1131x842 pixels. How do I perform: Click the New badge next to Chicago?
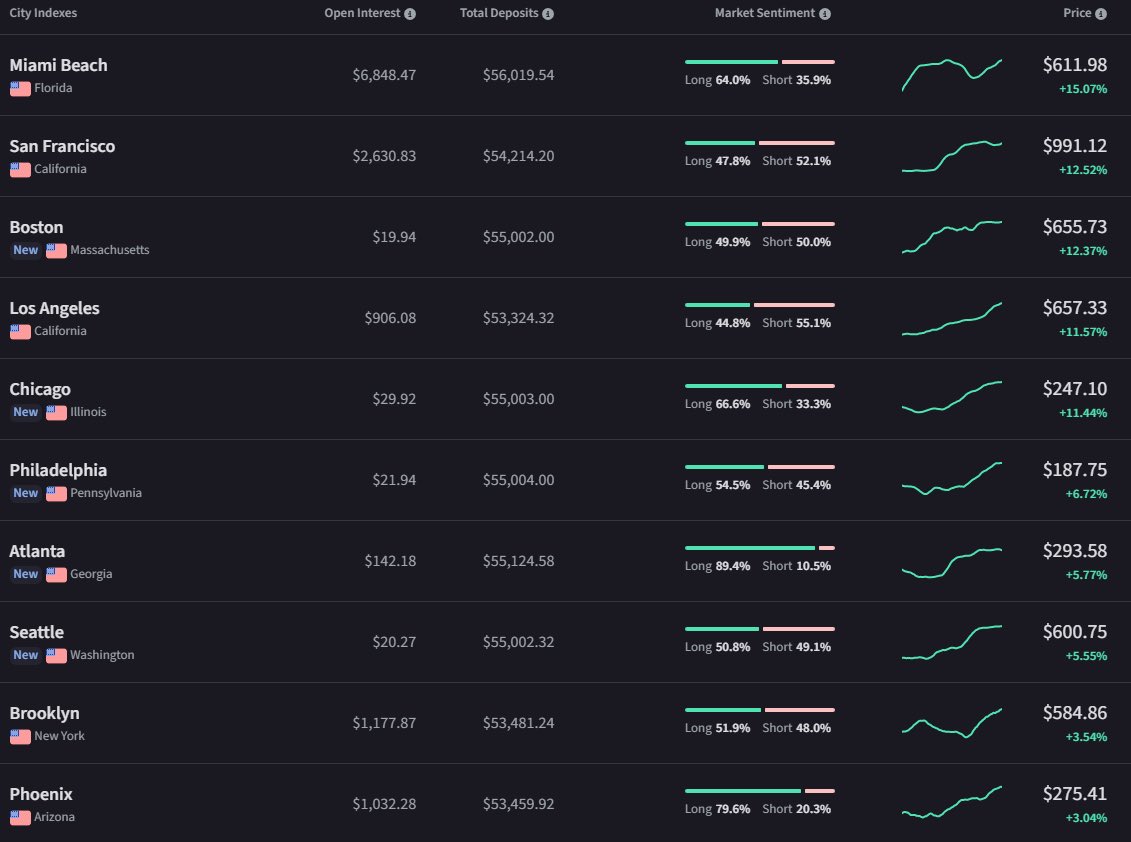[x=25, y=412]
